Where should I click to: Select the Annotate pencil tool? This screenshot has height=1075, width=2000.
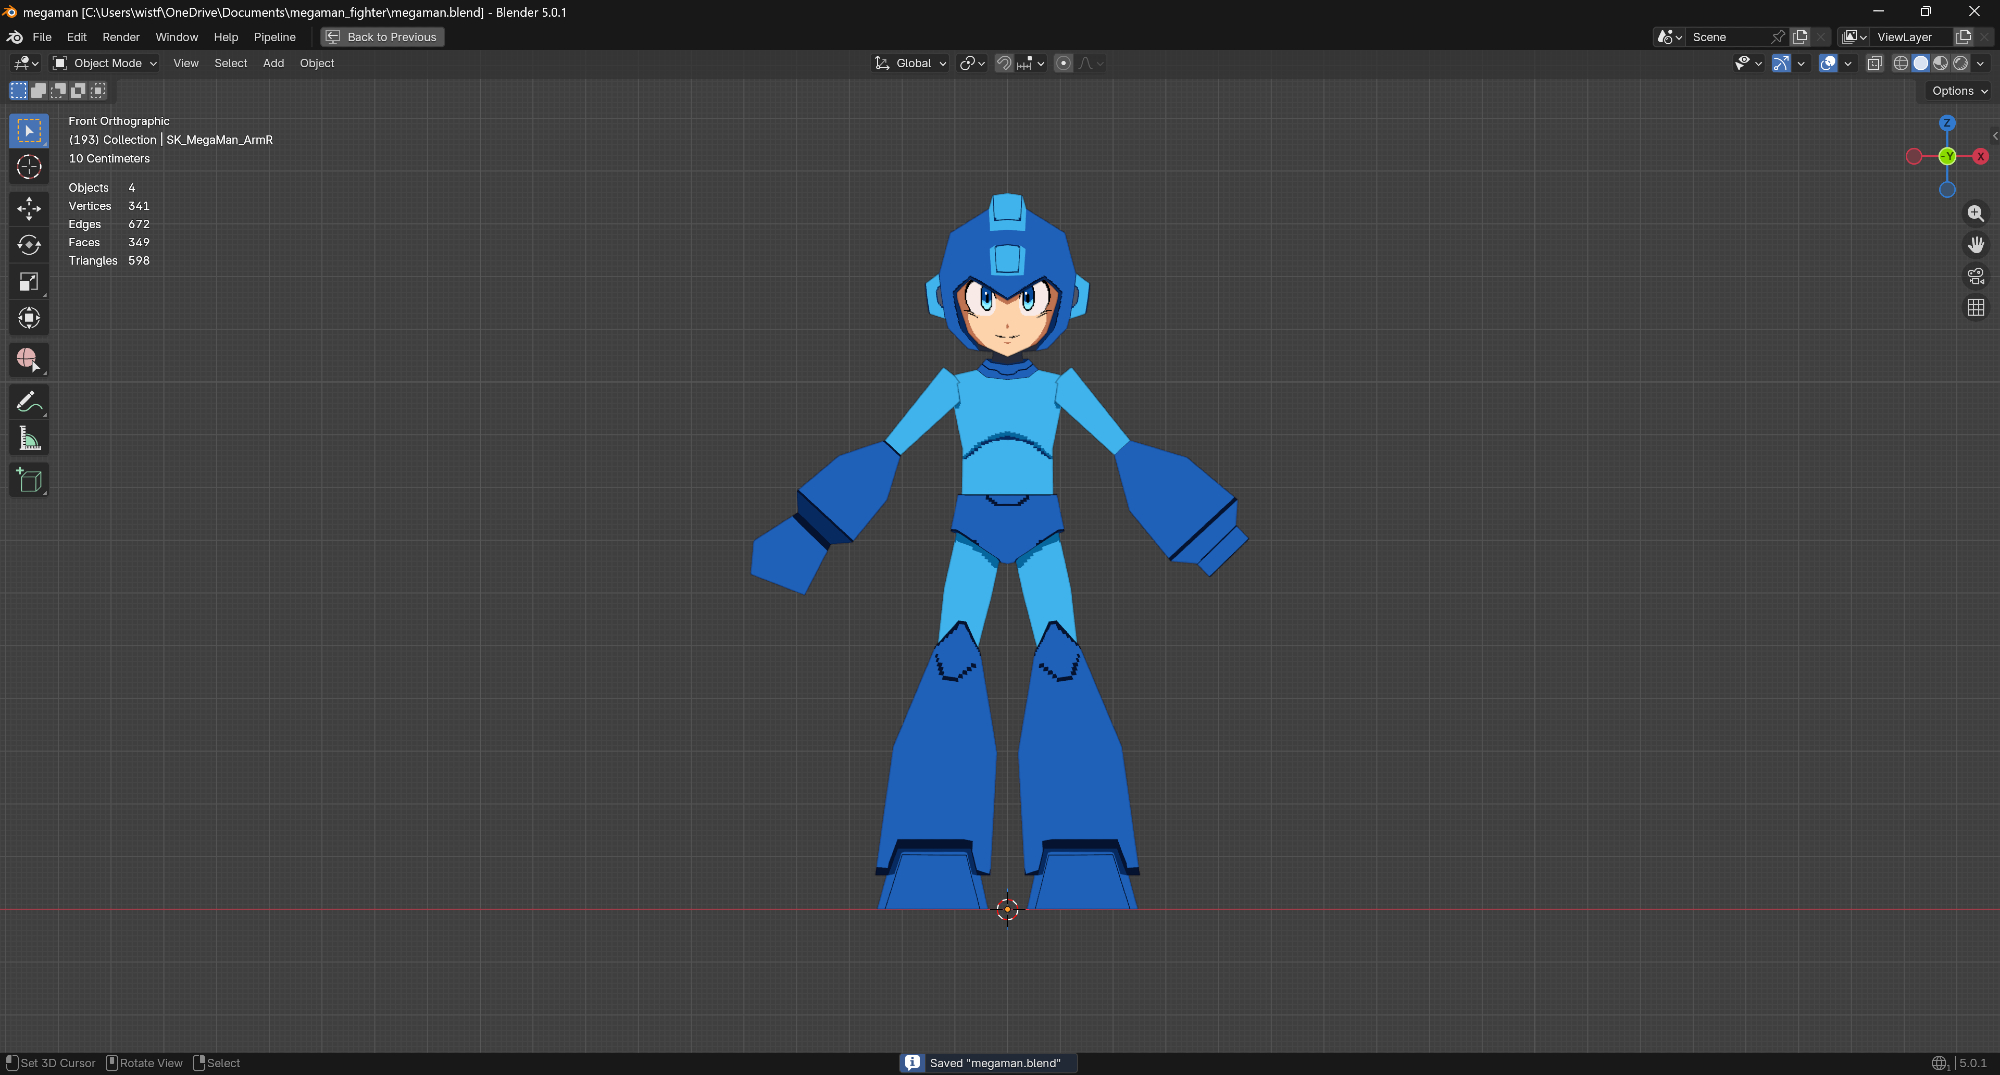click(x=29, y=402)
